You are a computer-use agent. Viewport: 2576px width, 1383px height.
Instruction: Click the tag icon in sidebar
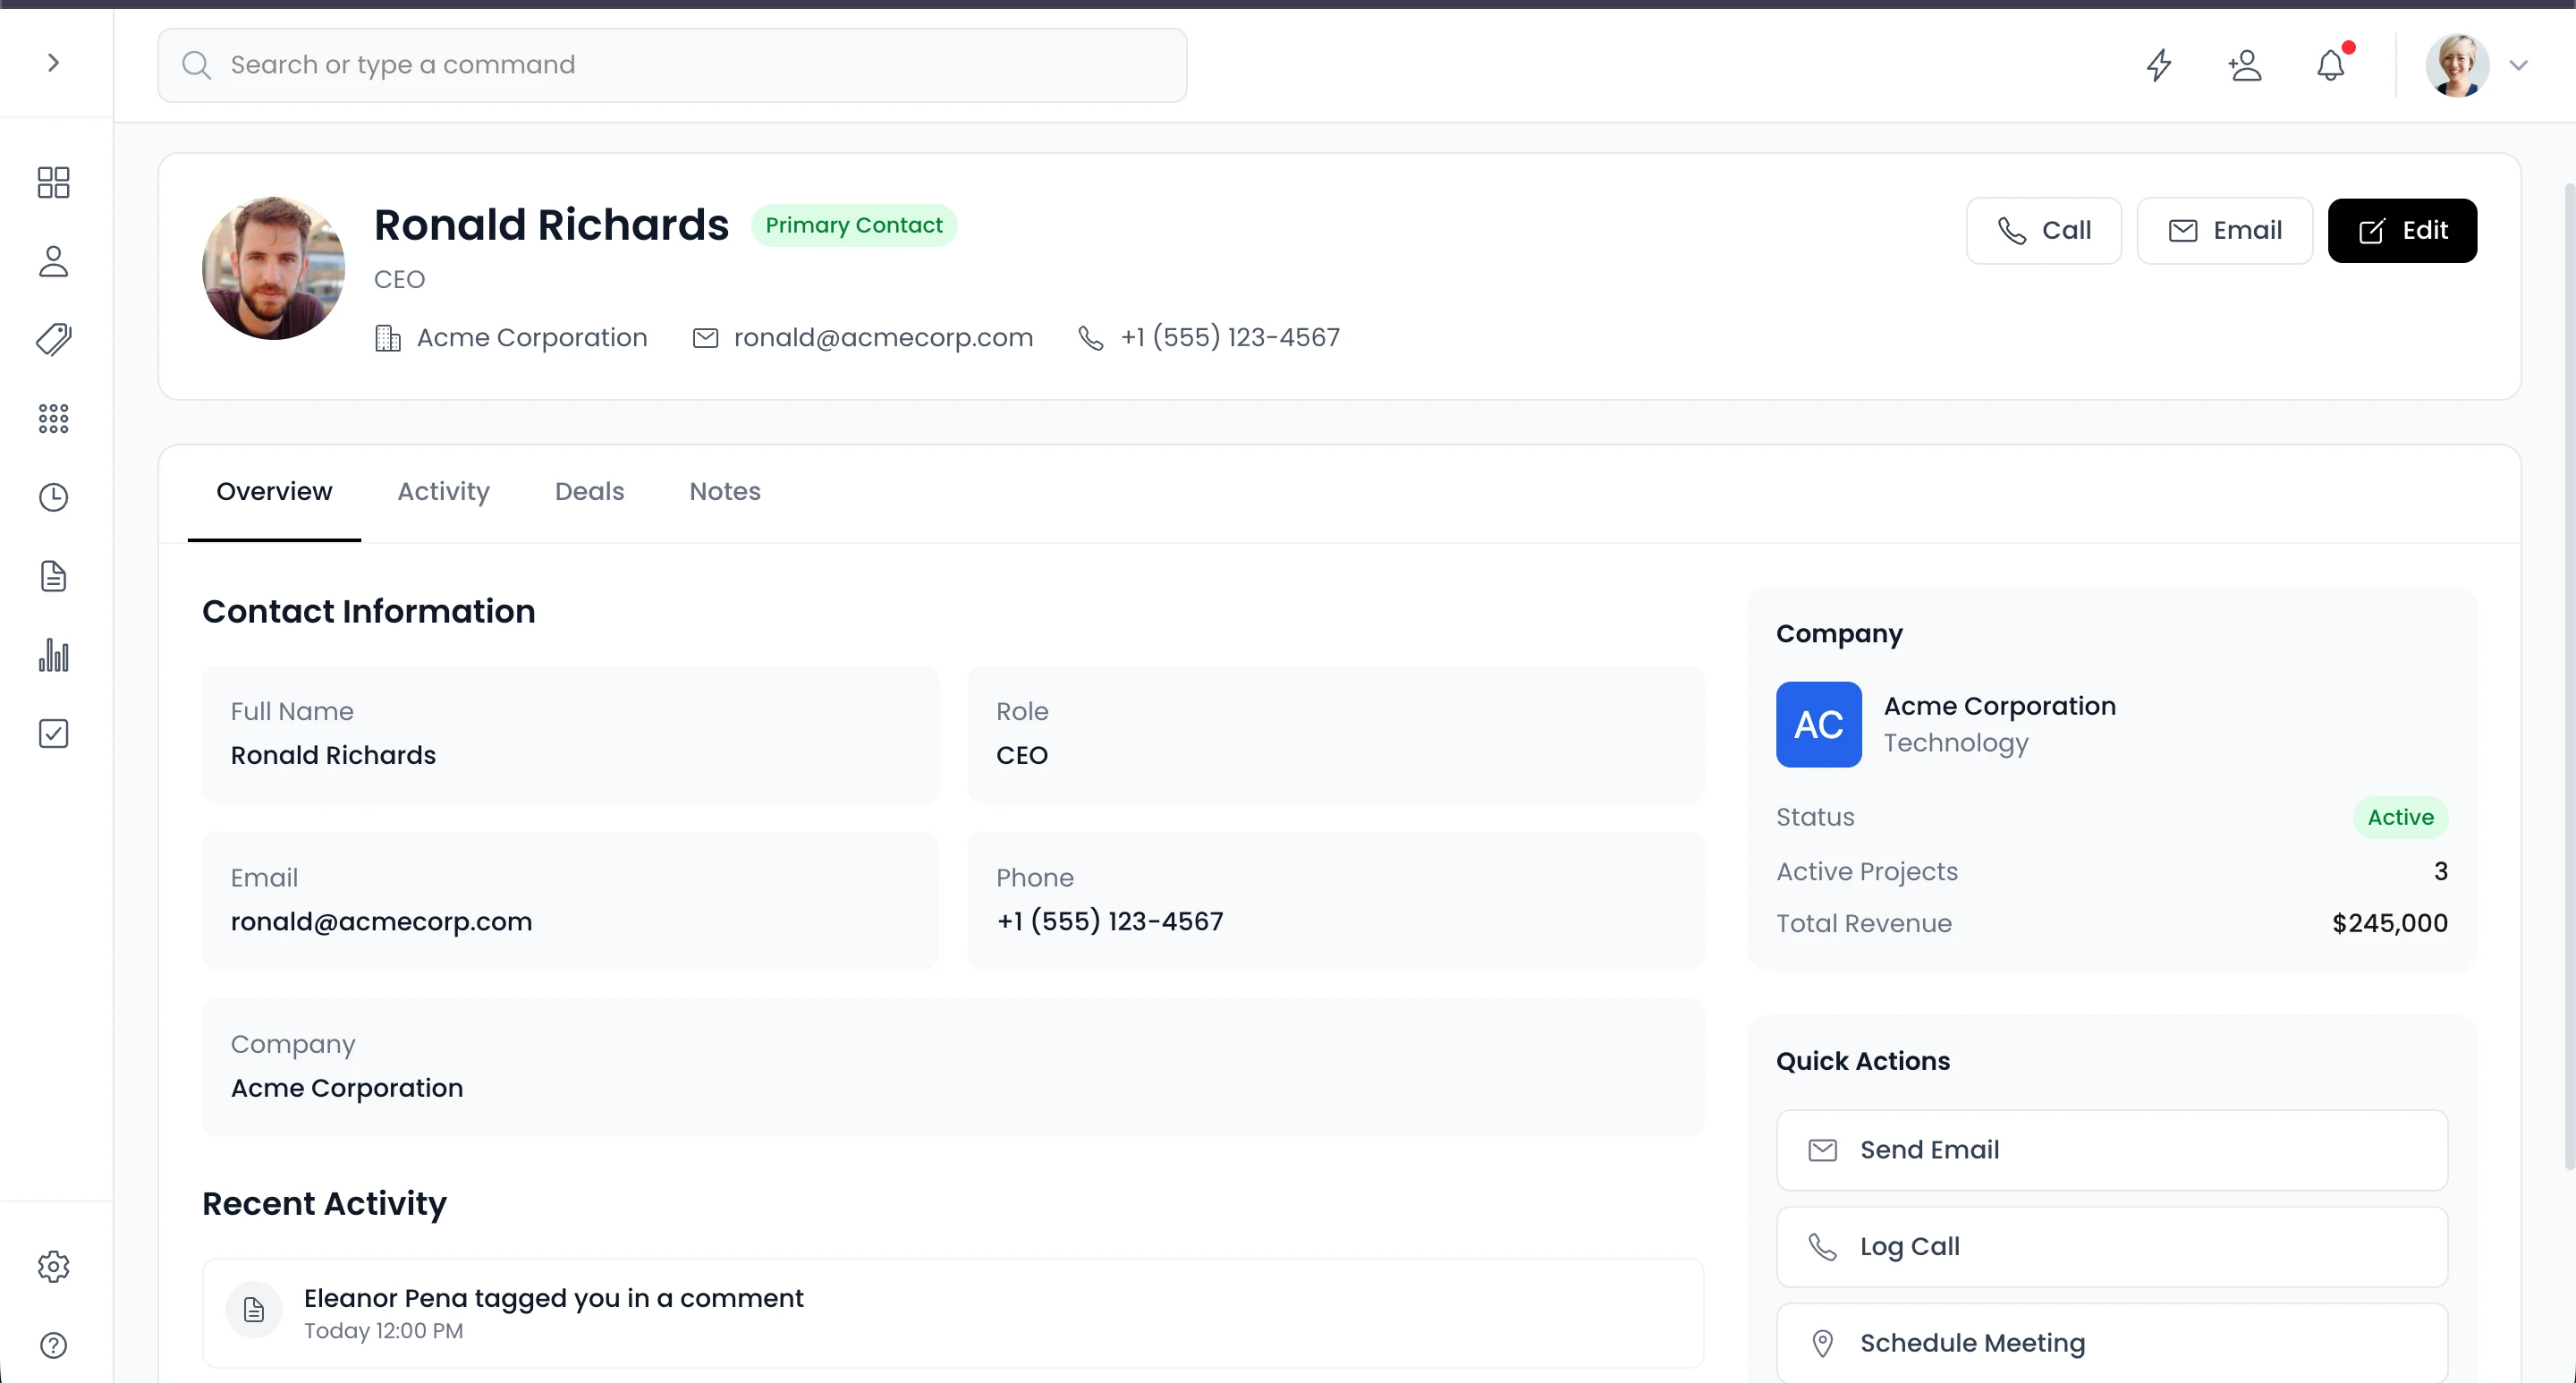pyautogui.click(x=53, y=340)
